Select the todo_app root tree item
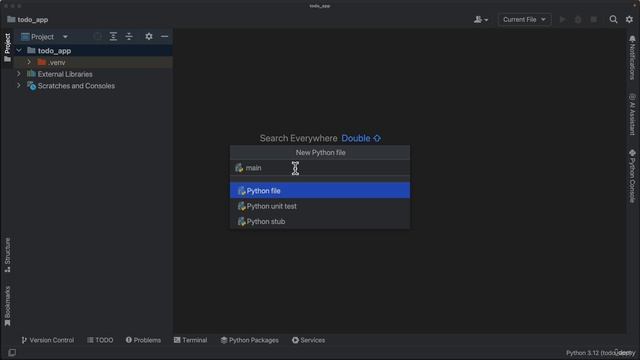Screen dimensions: 640x360 (93, 51)
